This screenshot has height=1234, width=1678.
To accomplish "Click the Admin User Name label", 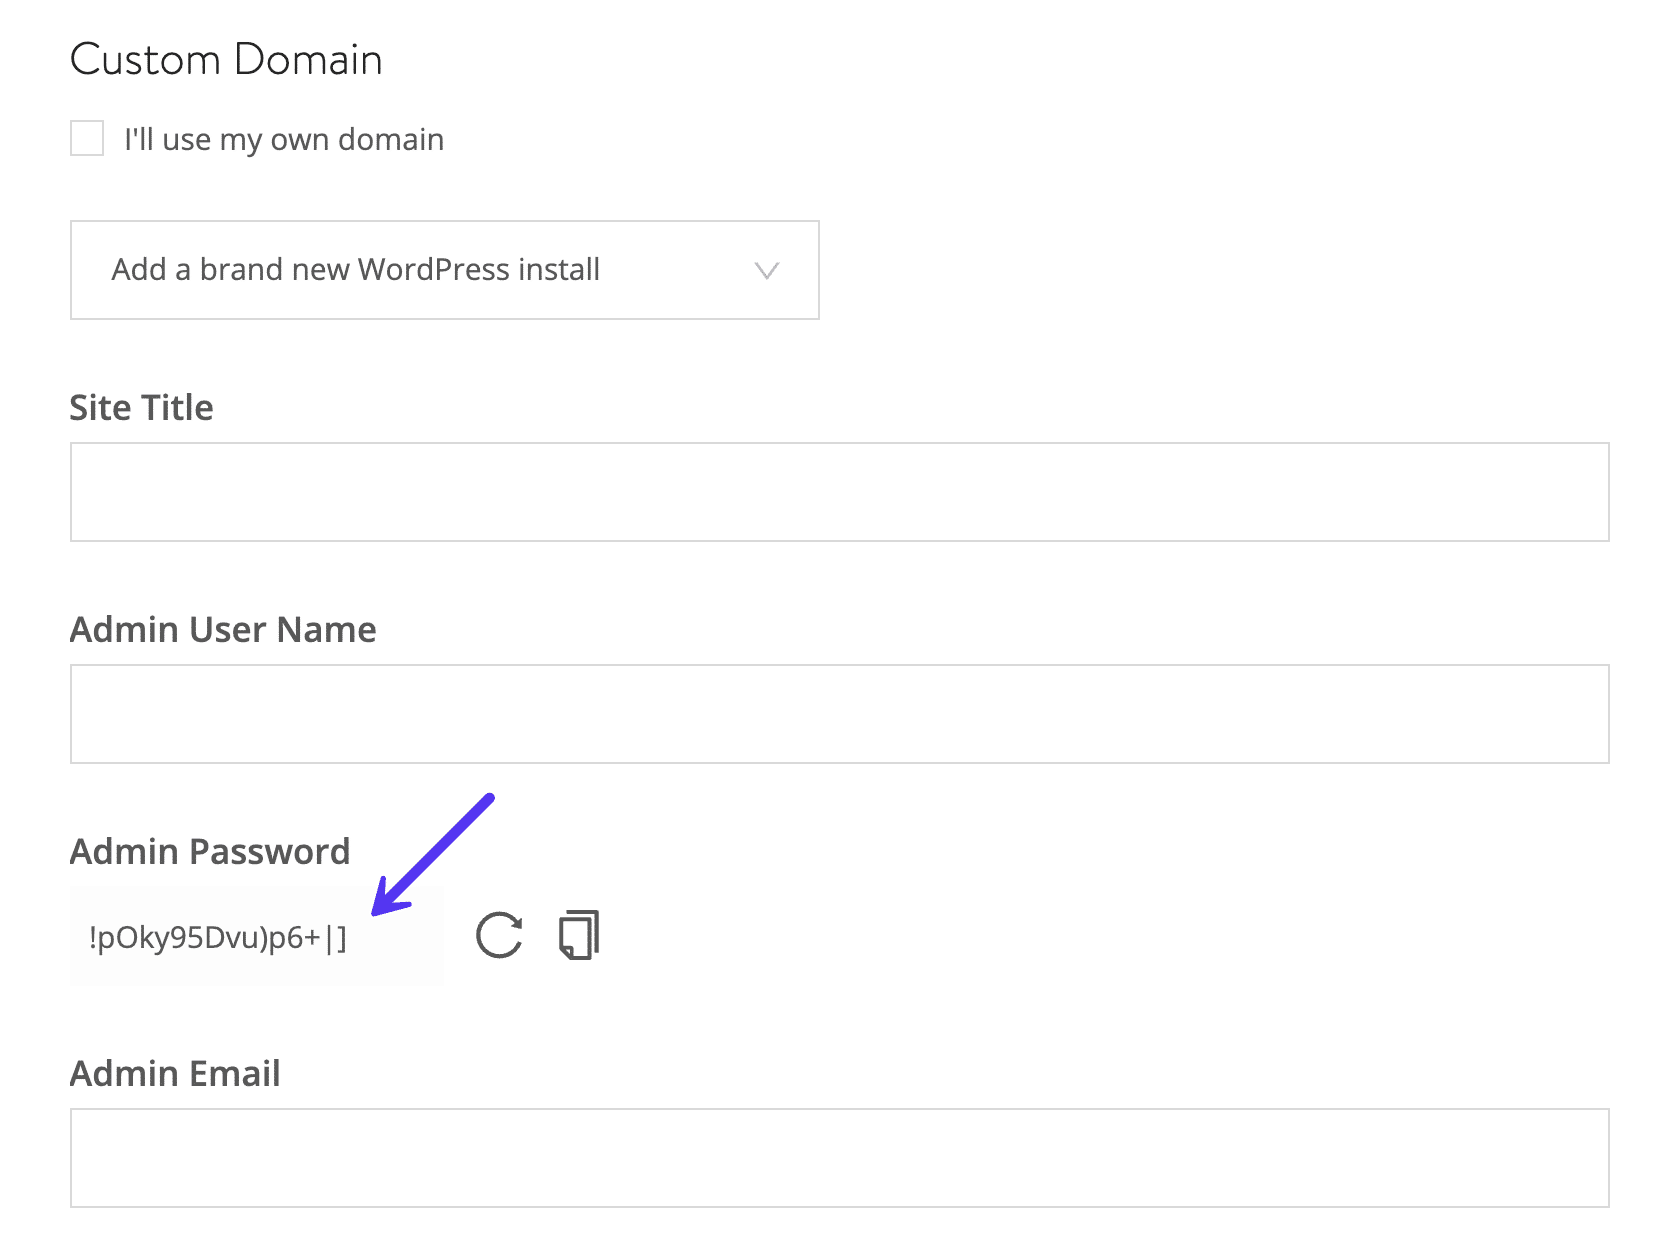I will point(222,629).
